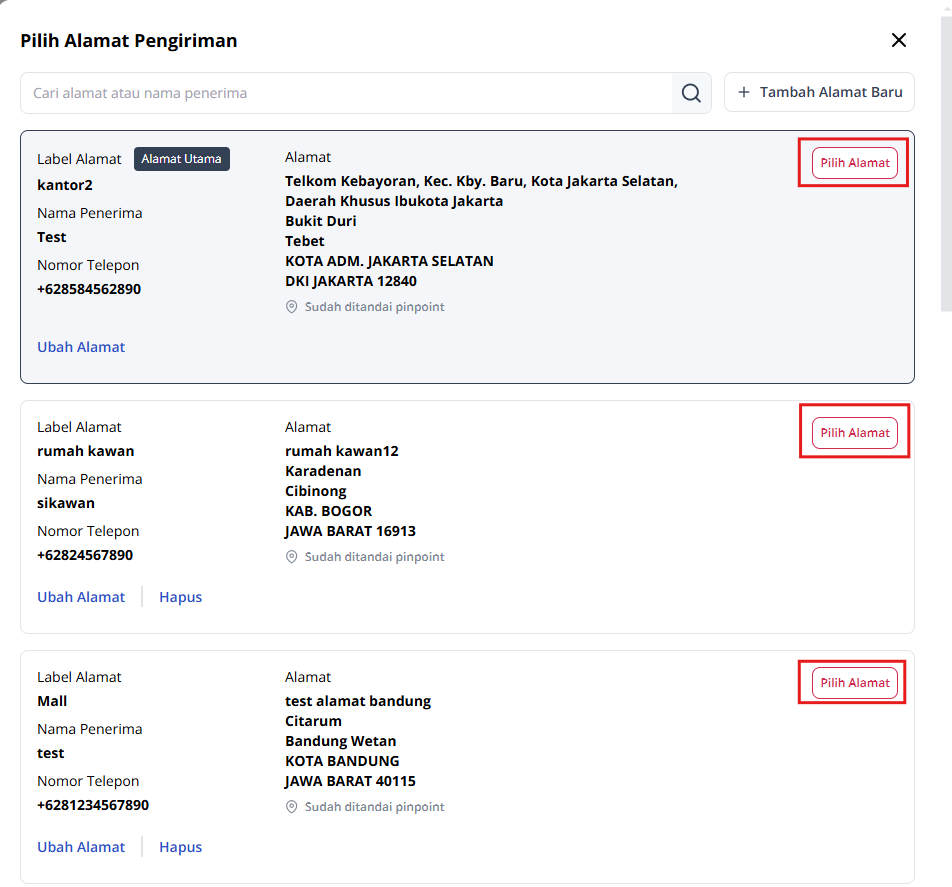This screenshot has height=887, width=952.
Task: Click pinpoint marker icon for Mall address
Action: 292,807
